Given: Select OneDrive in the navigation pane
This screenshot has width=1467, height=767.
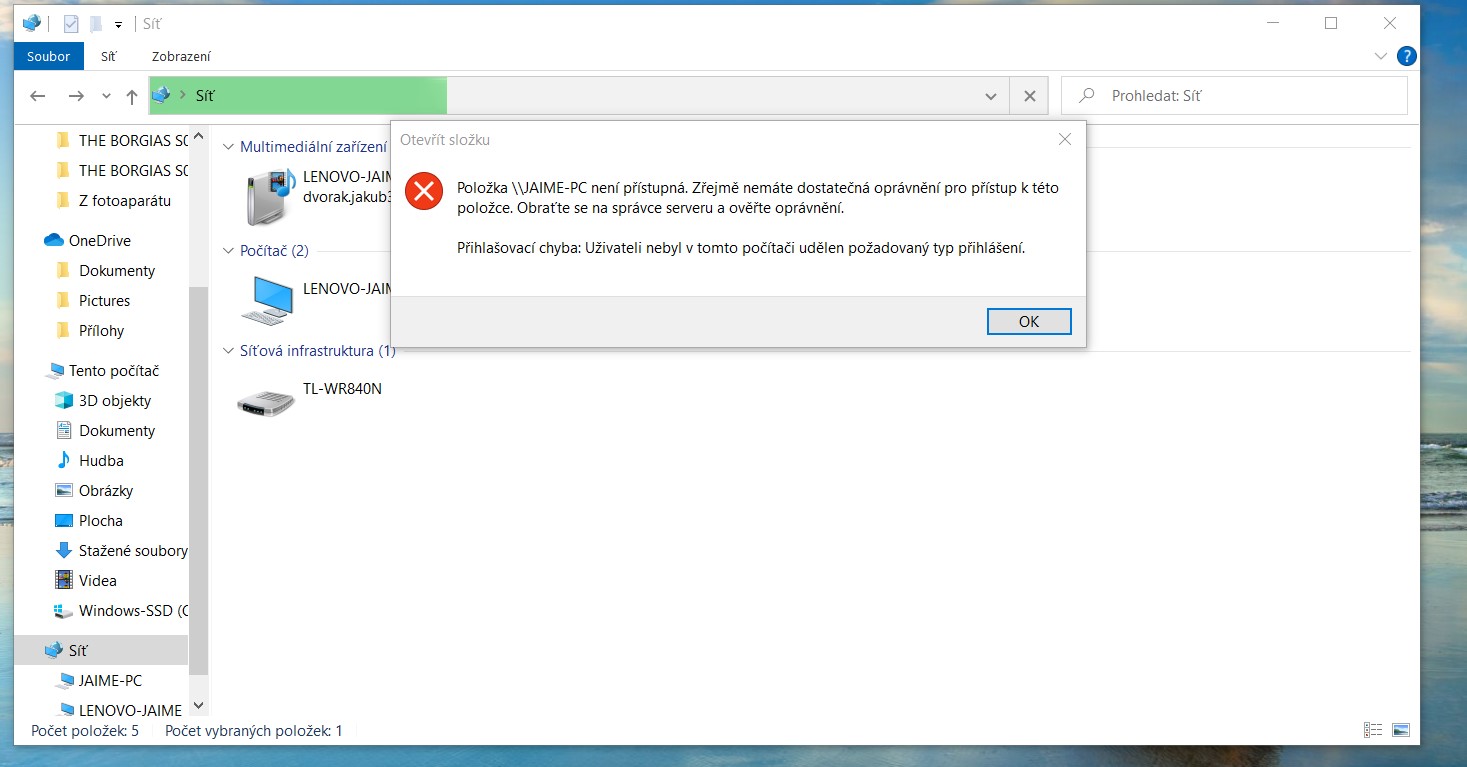Looking at the screenshot, I should pos(99,240).
